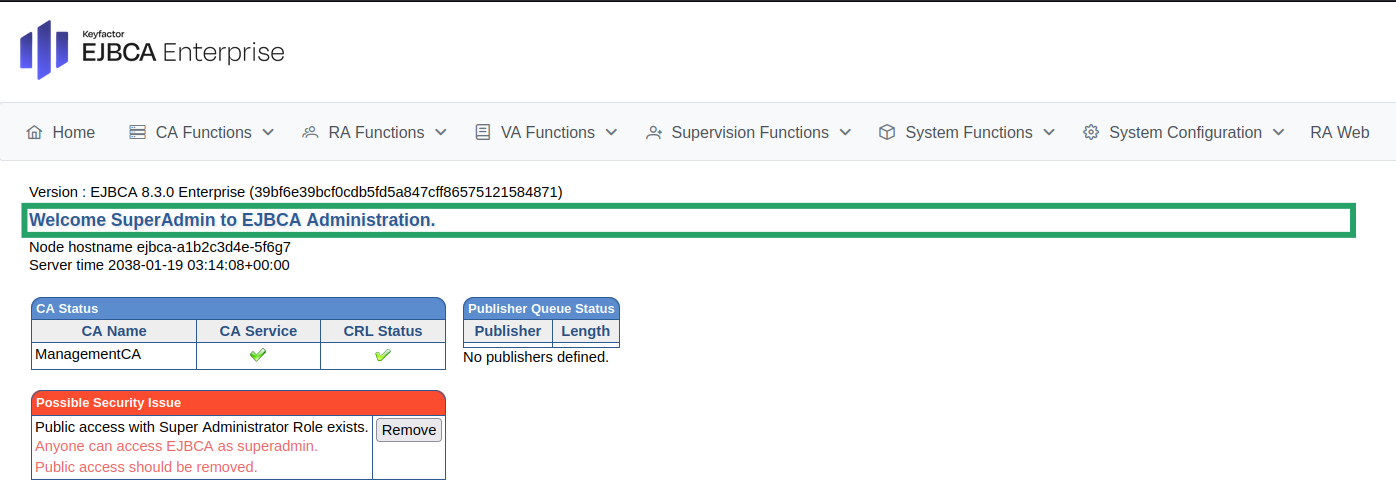Screen dimensions: 1396x489
Task: Click the System Configuration gear icon
Action: click(1091, 132)
